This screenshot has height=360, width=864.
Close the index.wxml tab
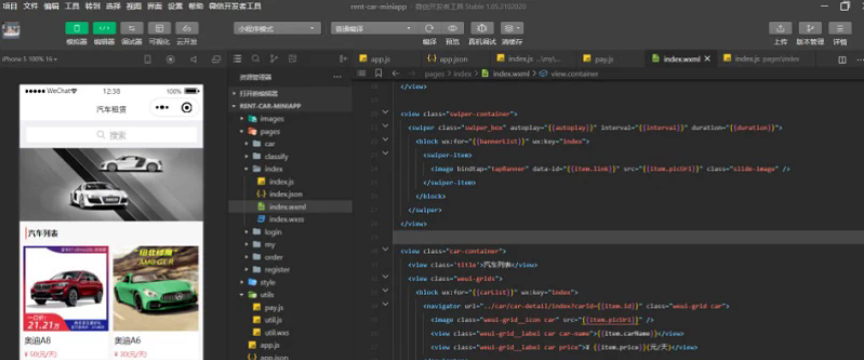click(708, 58)
